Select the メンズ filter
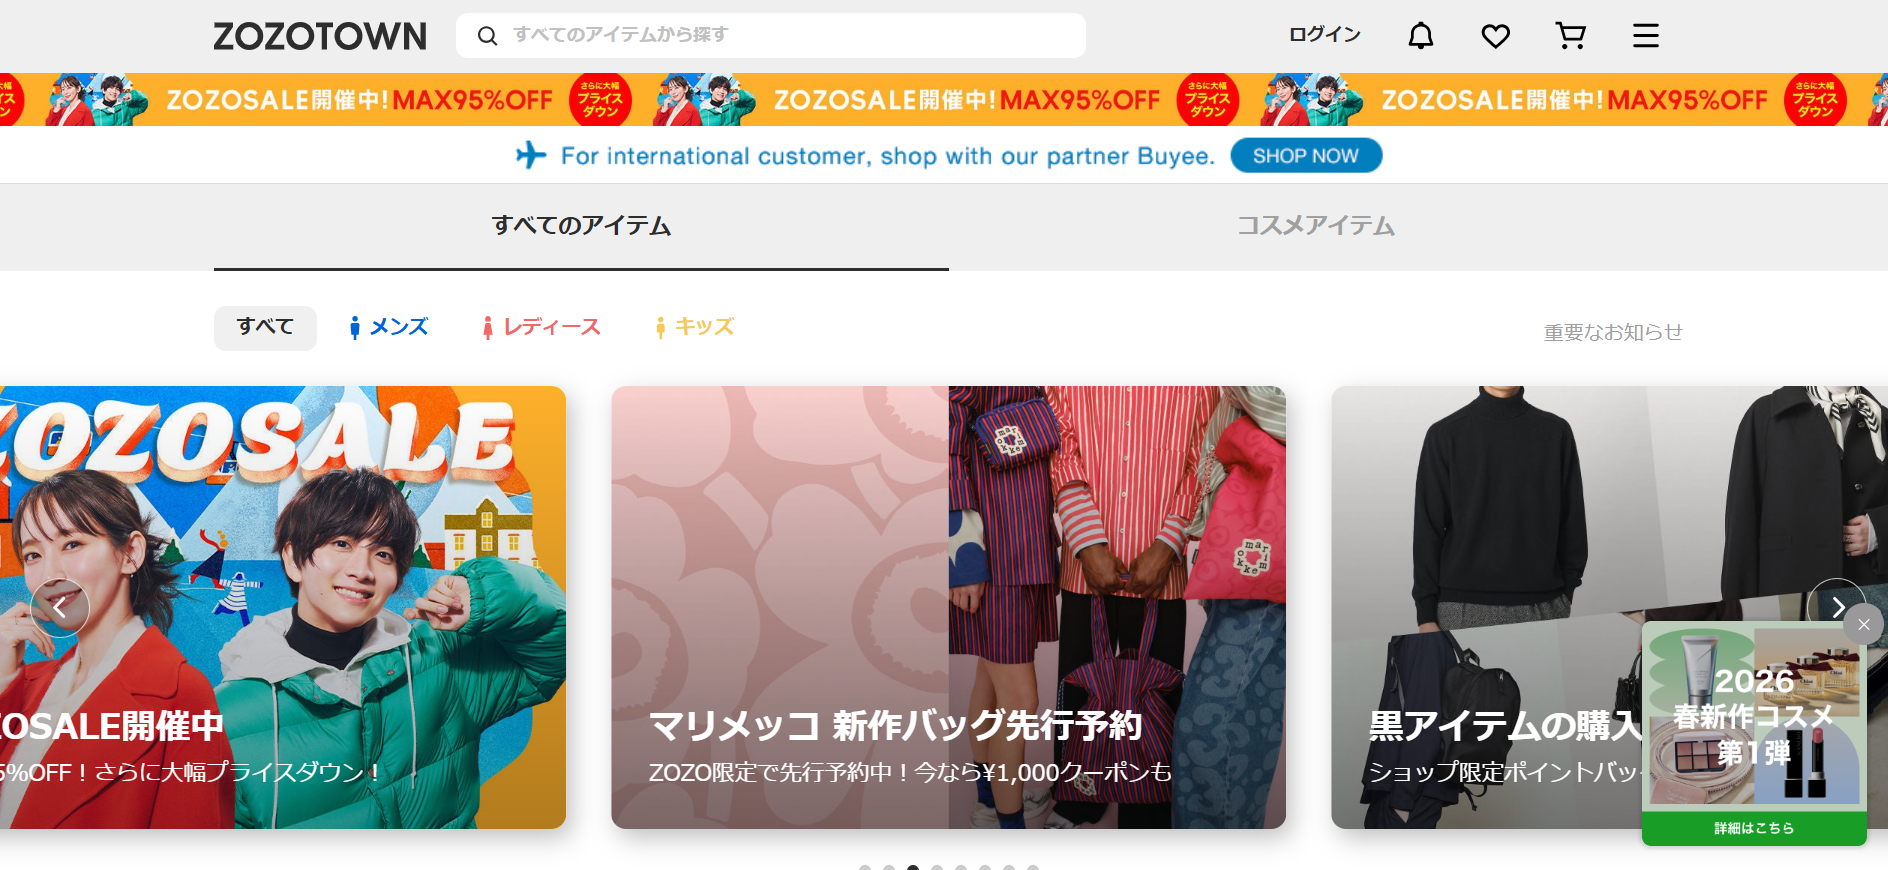Viewport: 1888px width, 870px height. (388, 327)
